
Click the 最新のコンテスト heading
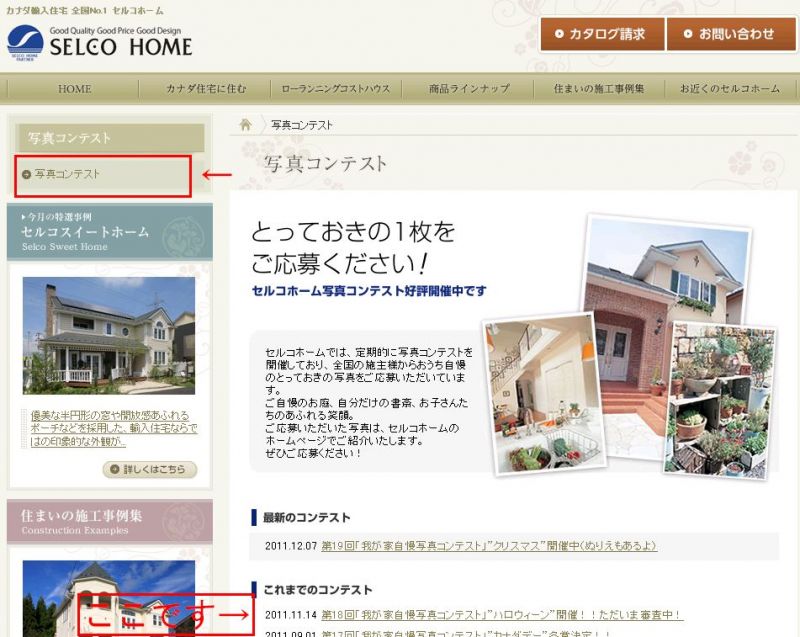point(306,517)
